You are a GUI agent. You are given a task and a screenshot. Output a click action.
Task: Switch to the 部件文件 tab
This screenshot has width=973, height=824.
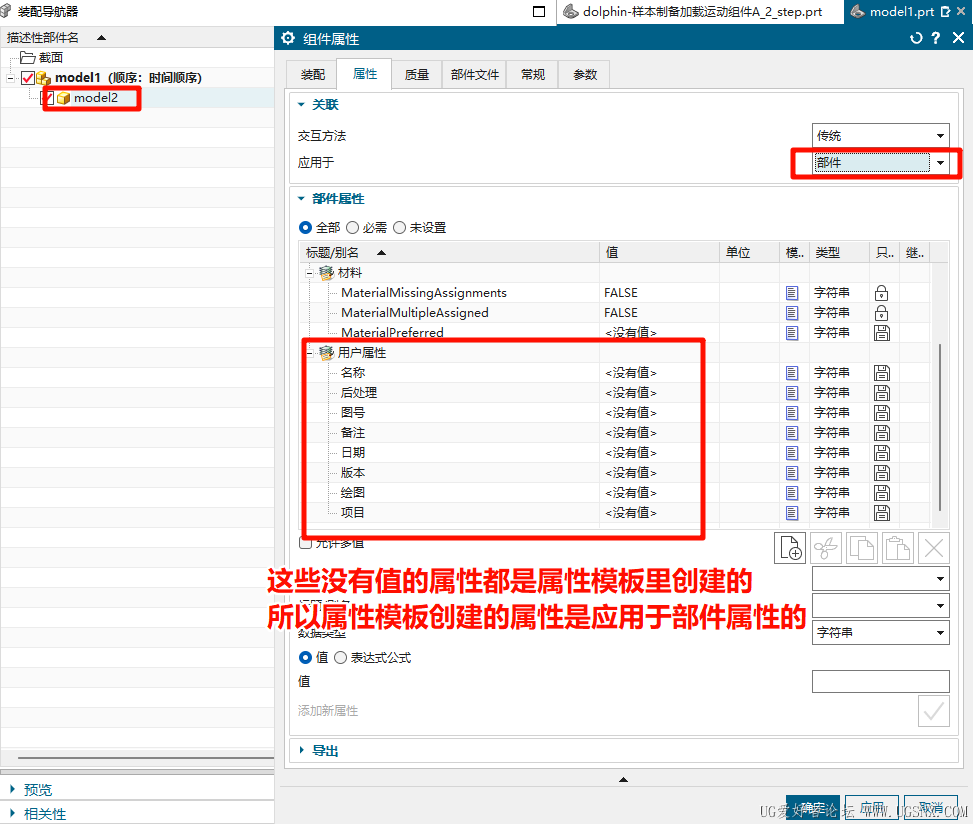tap(474, 74)
